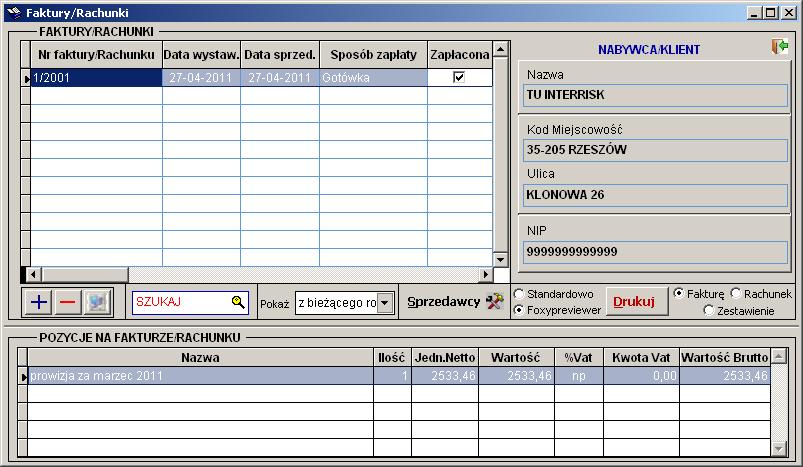Click the positions grid scroll down arrow
The image size is (803, 467).
[778, 449]
